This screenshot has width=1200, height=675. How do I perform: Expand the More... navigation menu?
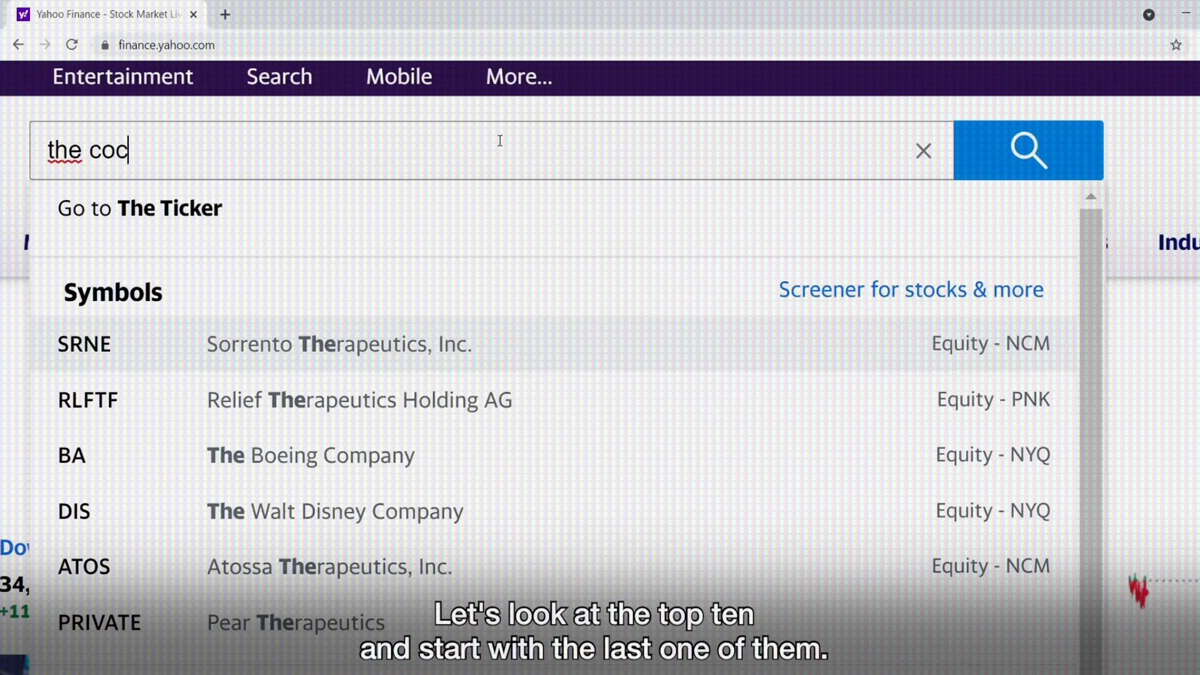click(x=518, y=77)
